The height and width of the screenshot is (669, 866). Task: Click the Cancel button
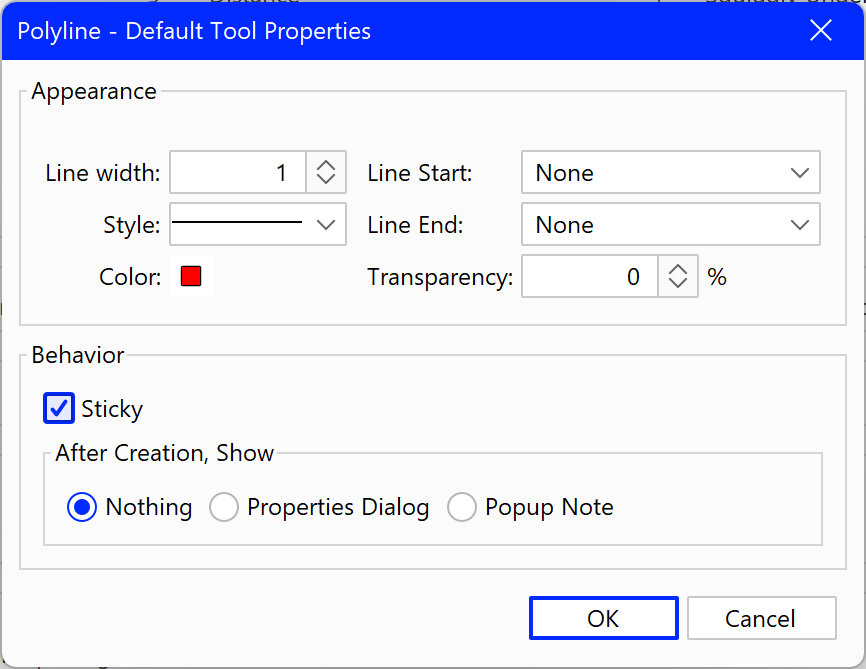click(x=762, y=618)
